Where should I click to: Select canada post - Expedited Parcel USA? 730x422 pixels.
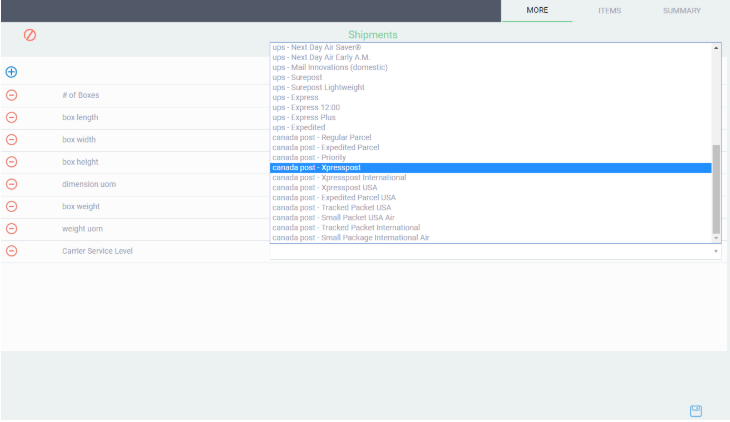[491, 197]
